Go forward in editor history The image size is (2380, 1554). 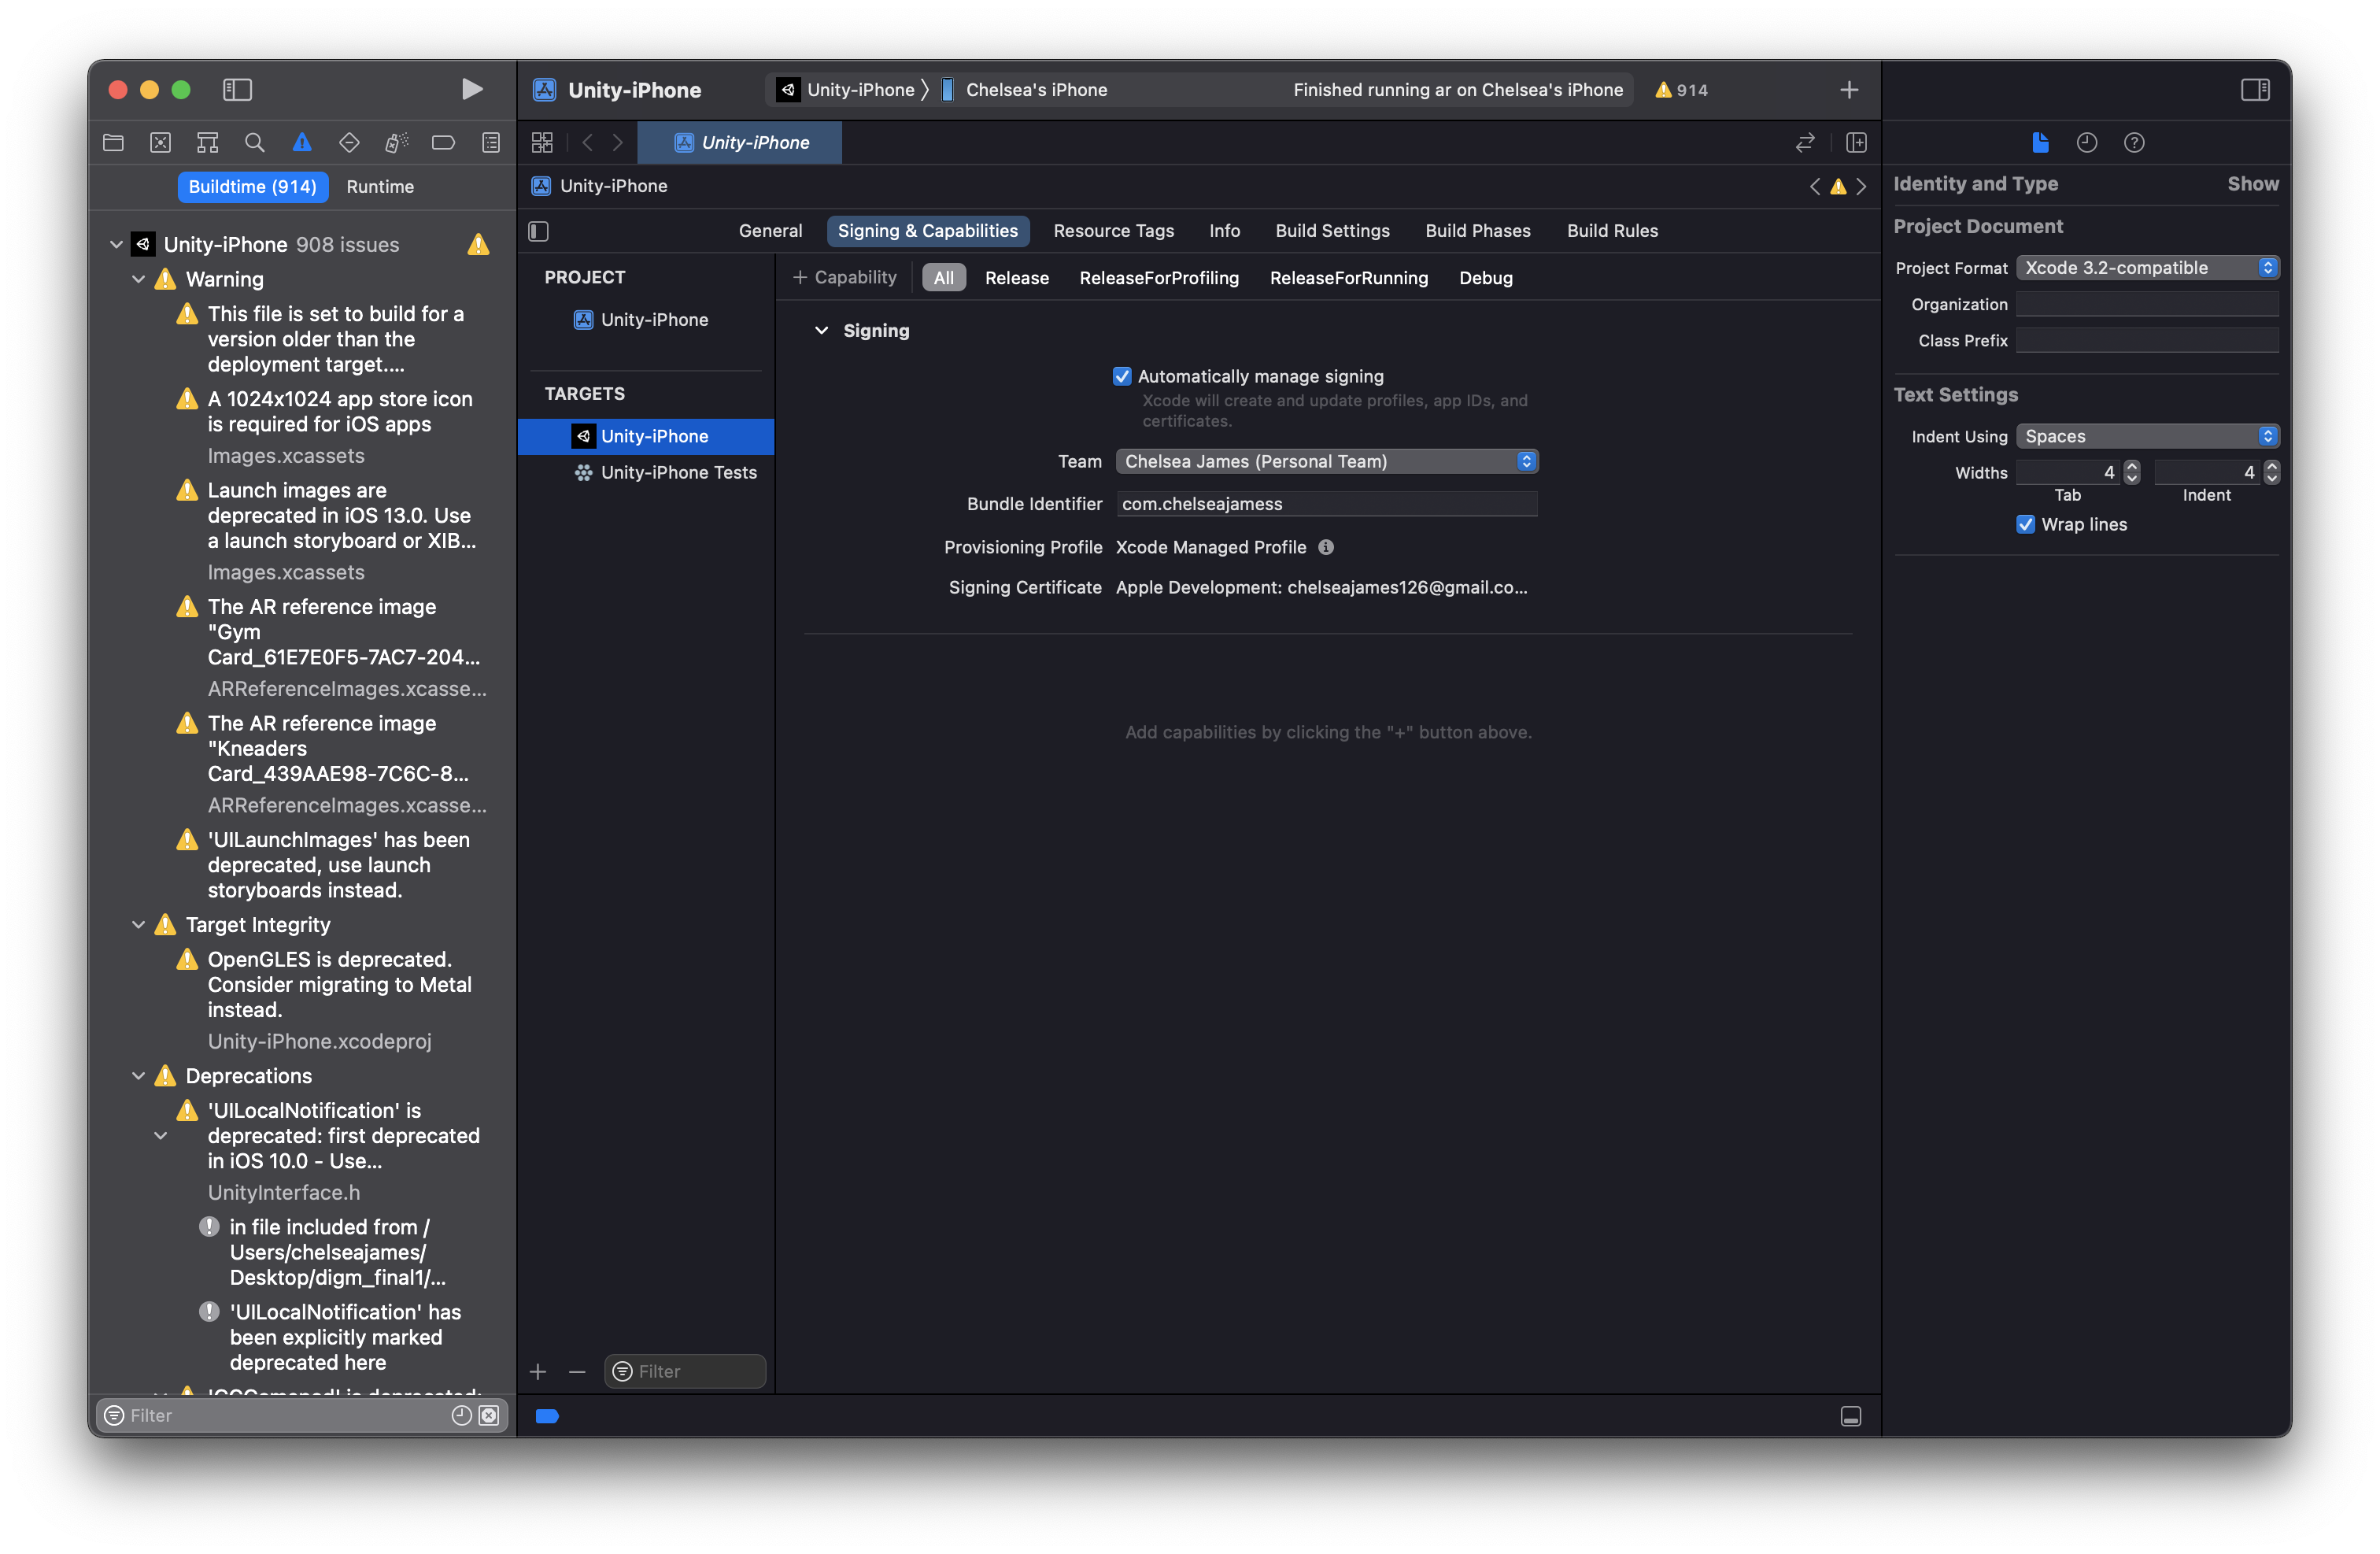(618, 143)
